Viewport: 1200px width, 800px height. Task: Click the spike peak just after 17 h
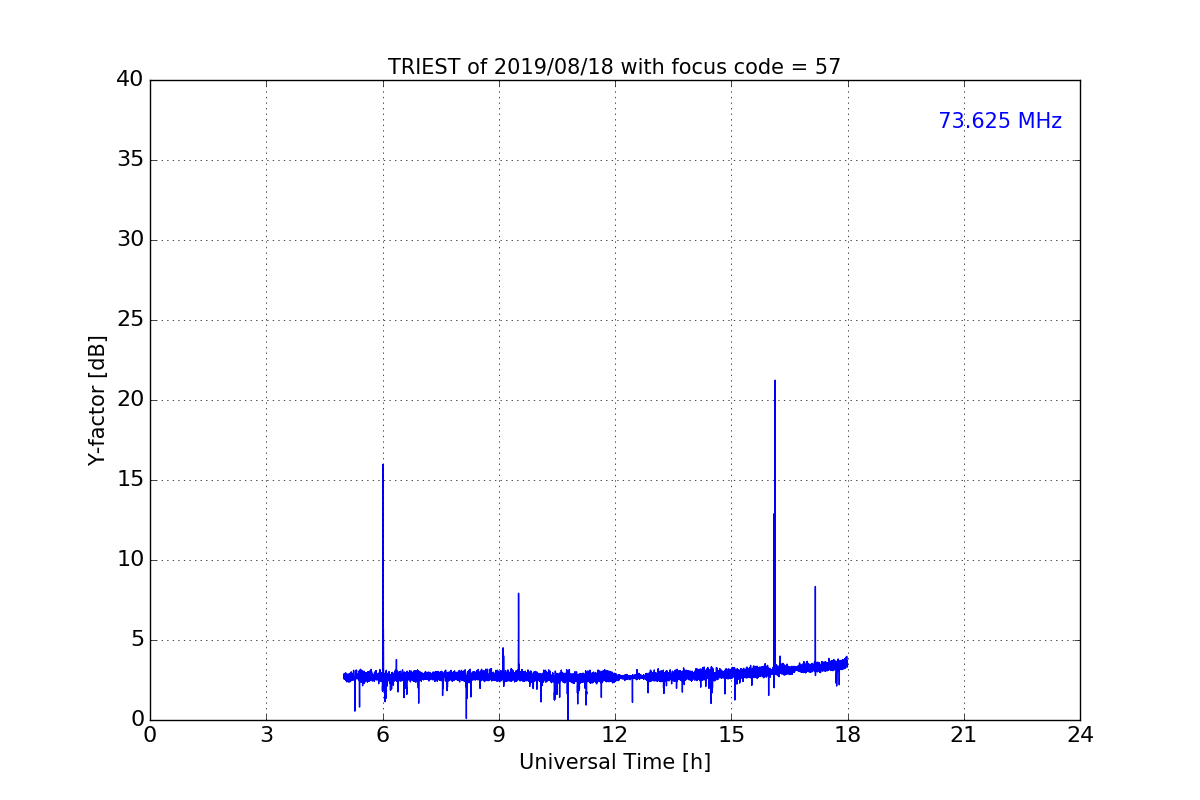[x=815, y=587]
